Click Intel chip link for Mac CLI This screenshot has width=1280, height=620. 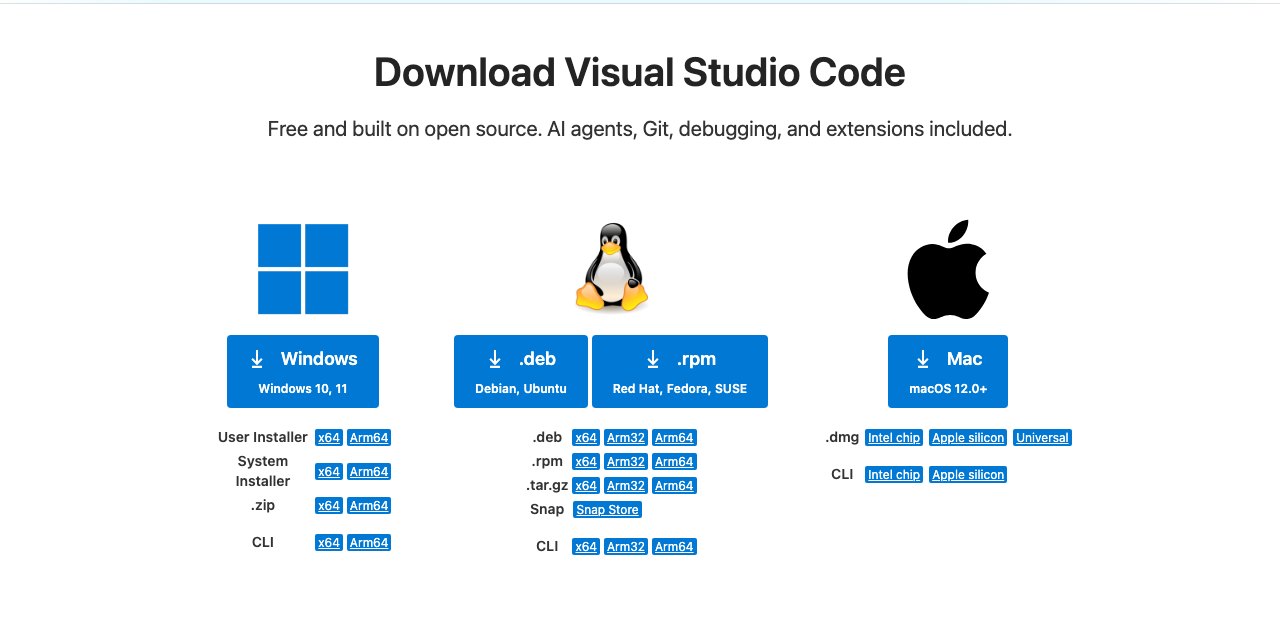(894, 474)
